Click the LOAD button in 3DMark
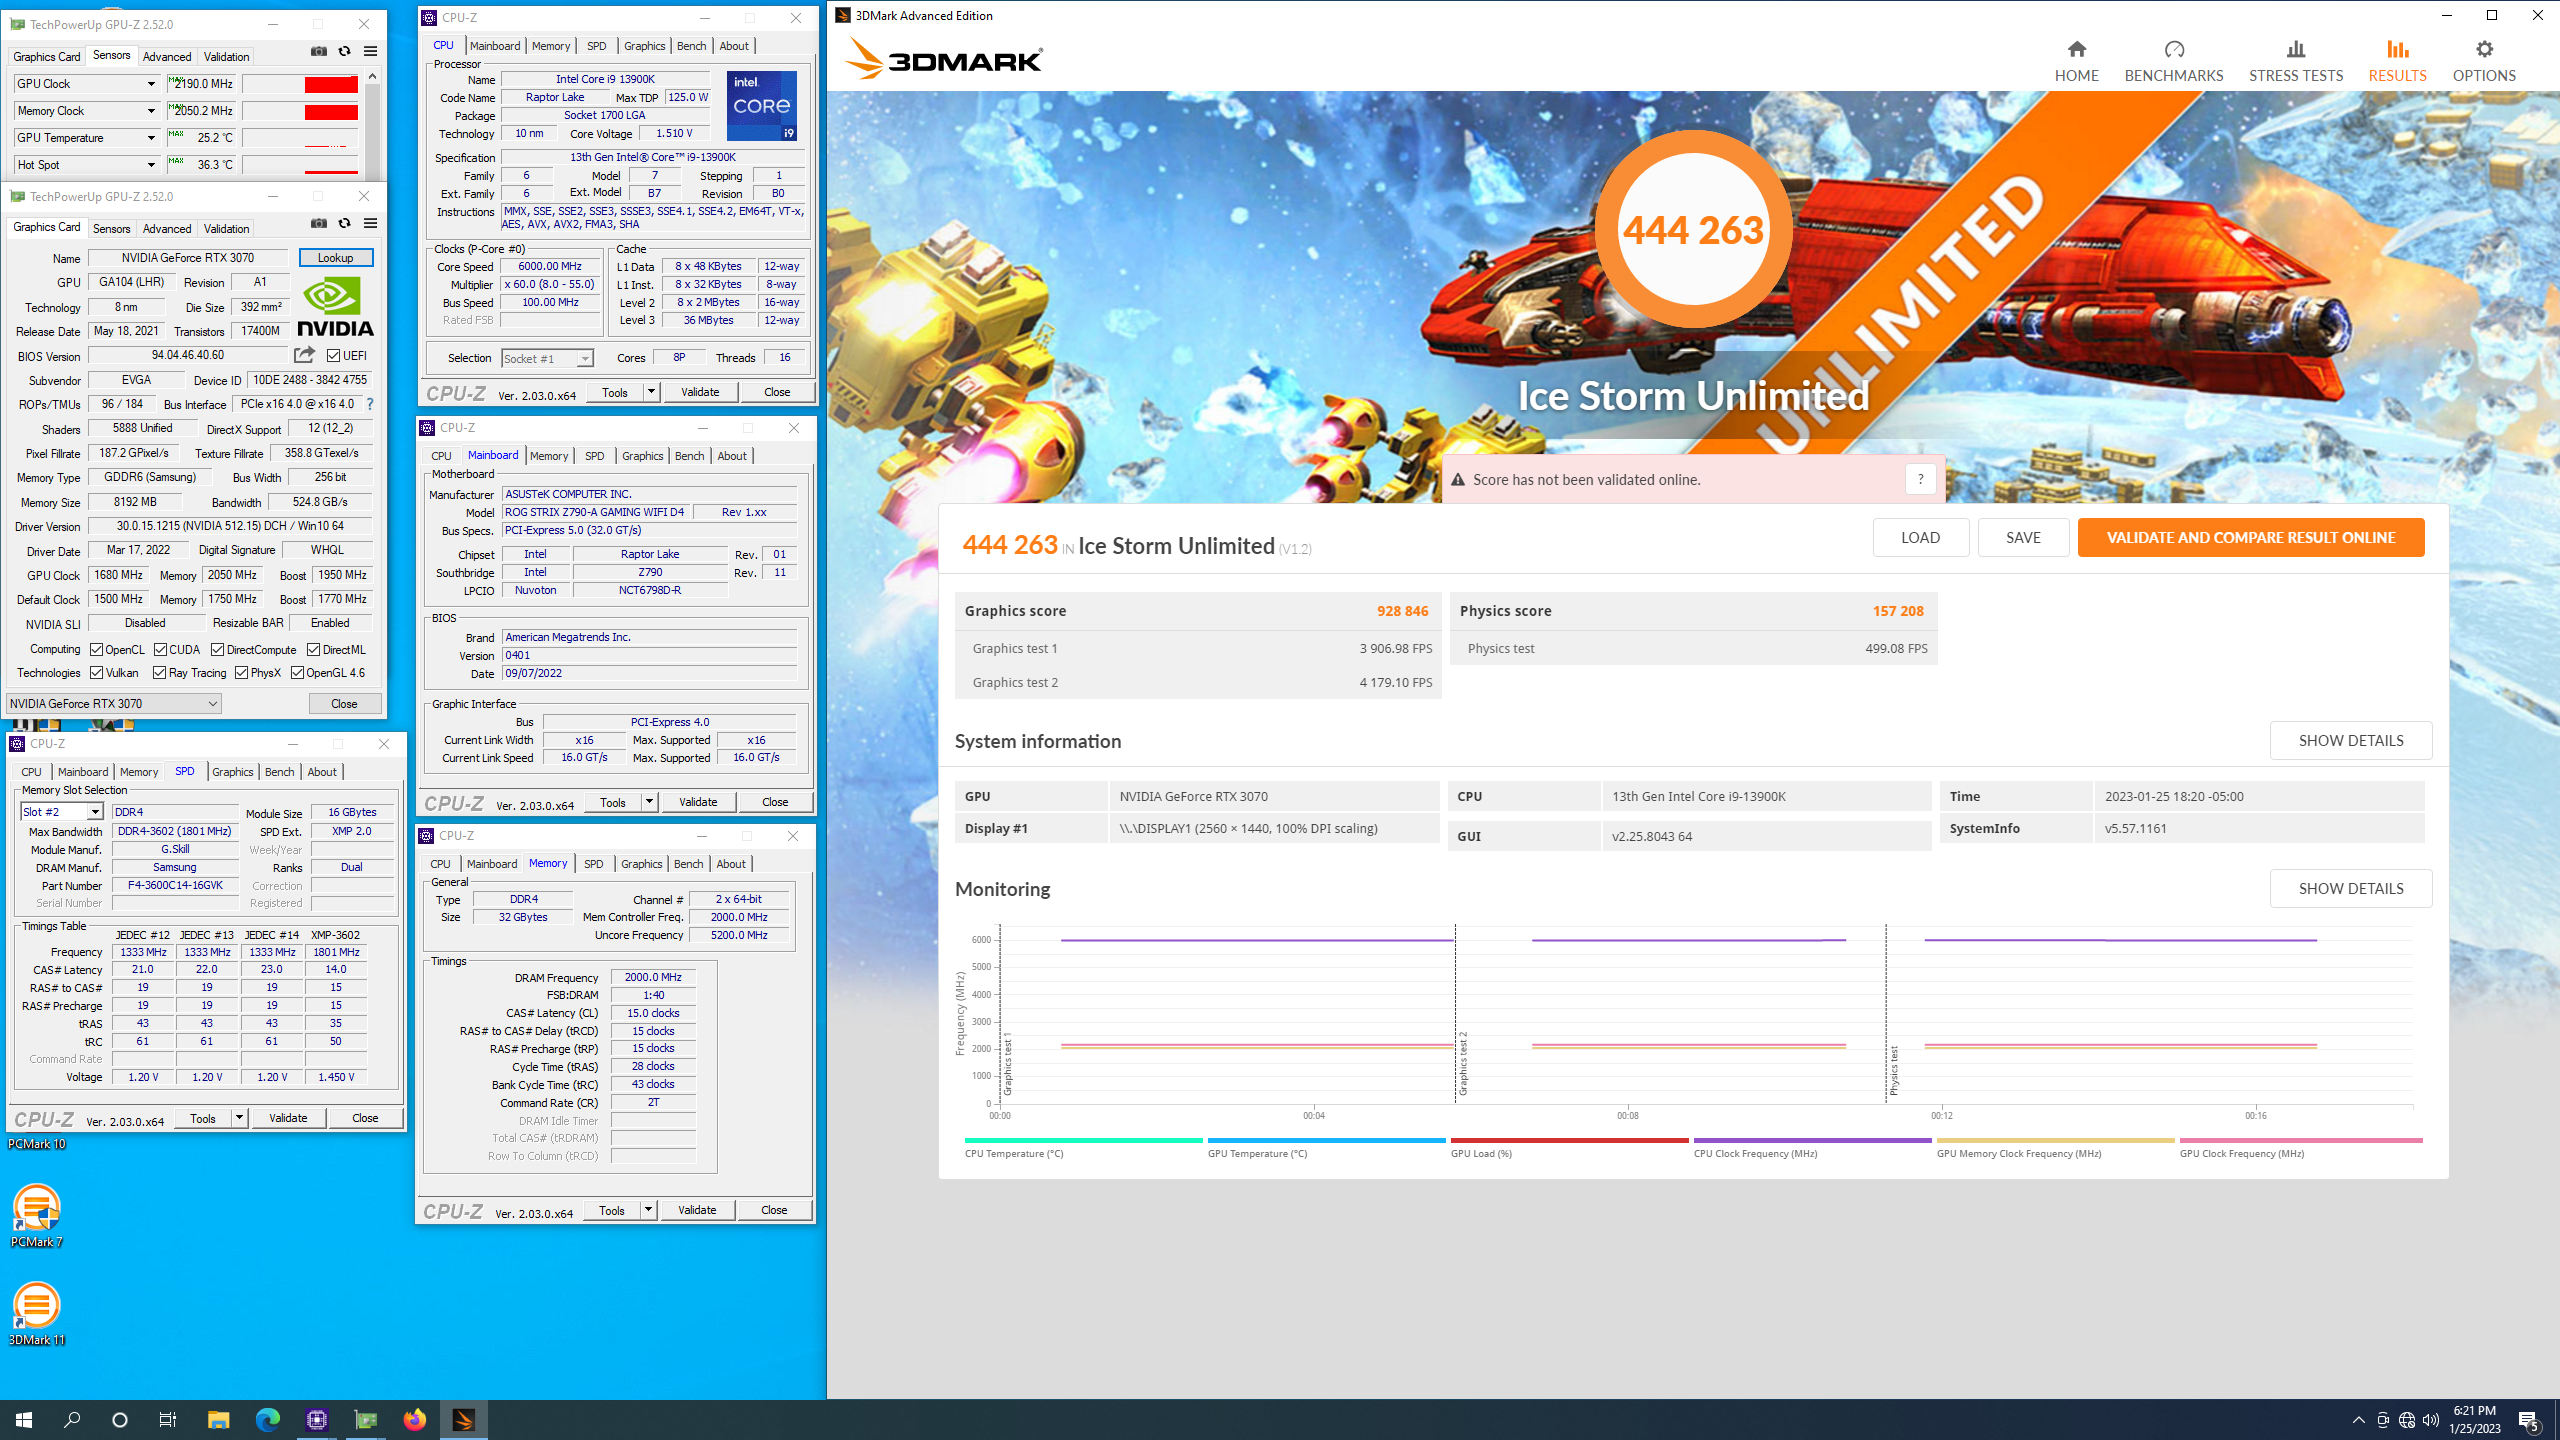The height and width of the screenshot is (1440, 2560). 1920,537
